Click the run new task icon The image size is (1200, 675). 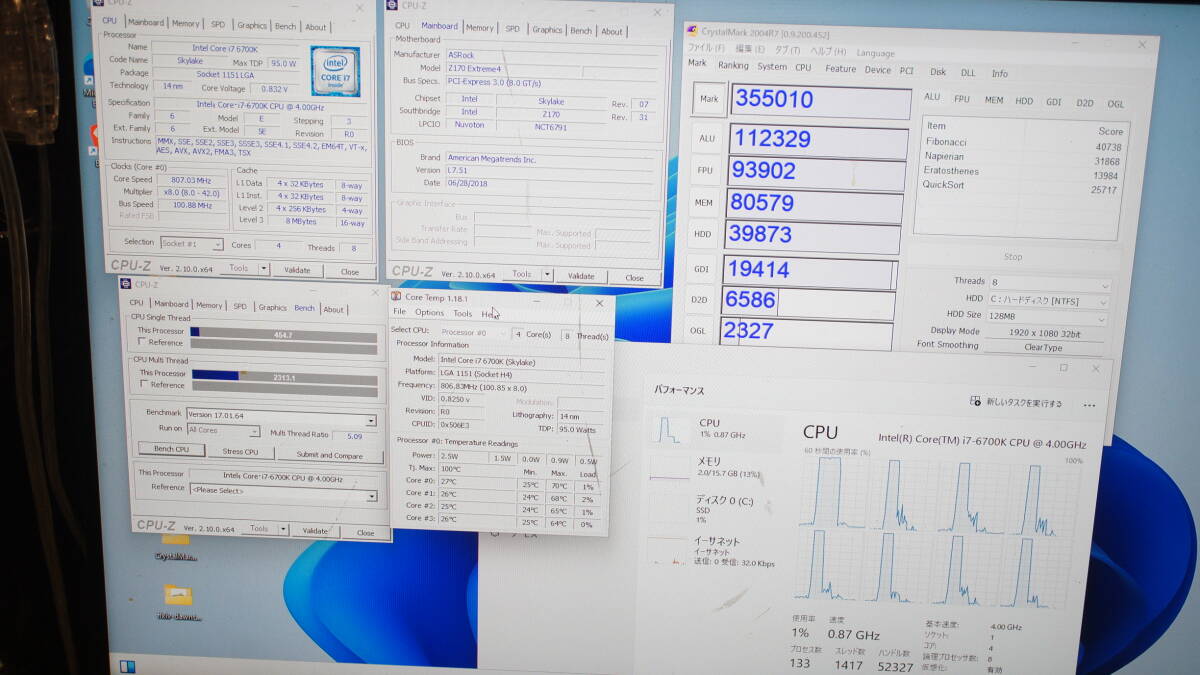pyautogui.click(x=976, y=402)
